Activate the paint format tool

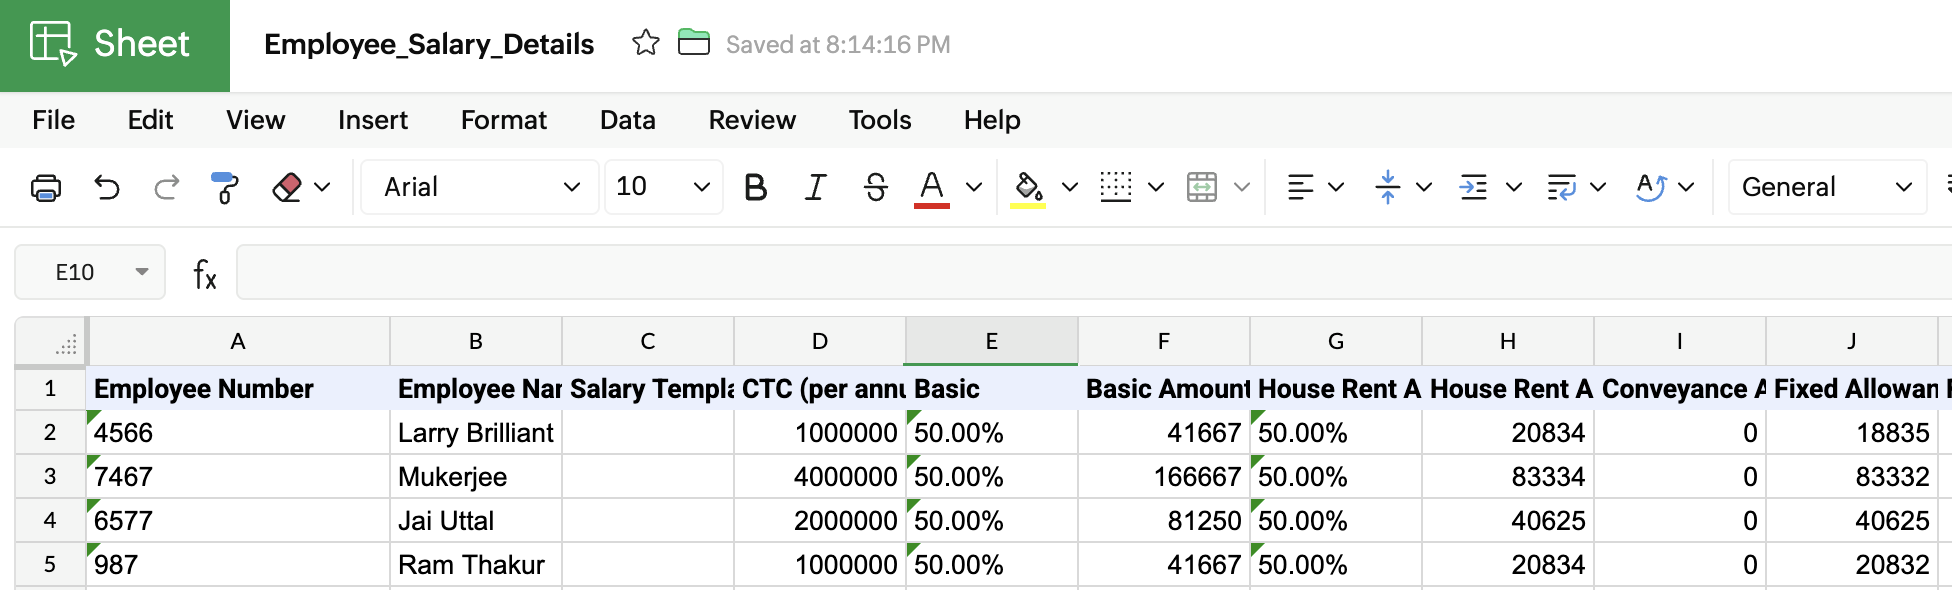tap(225, 187)
